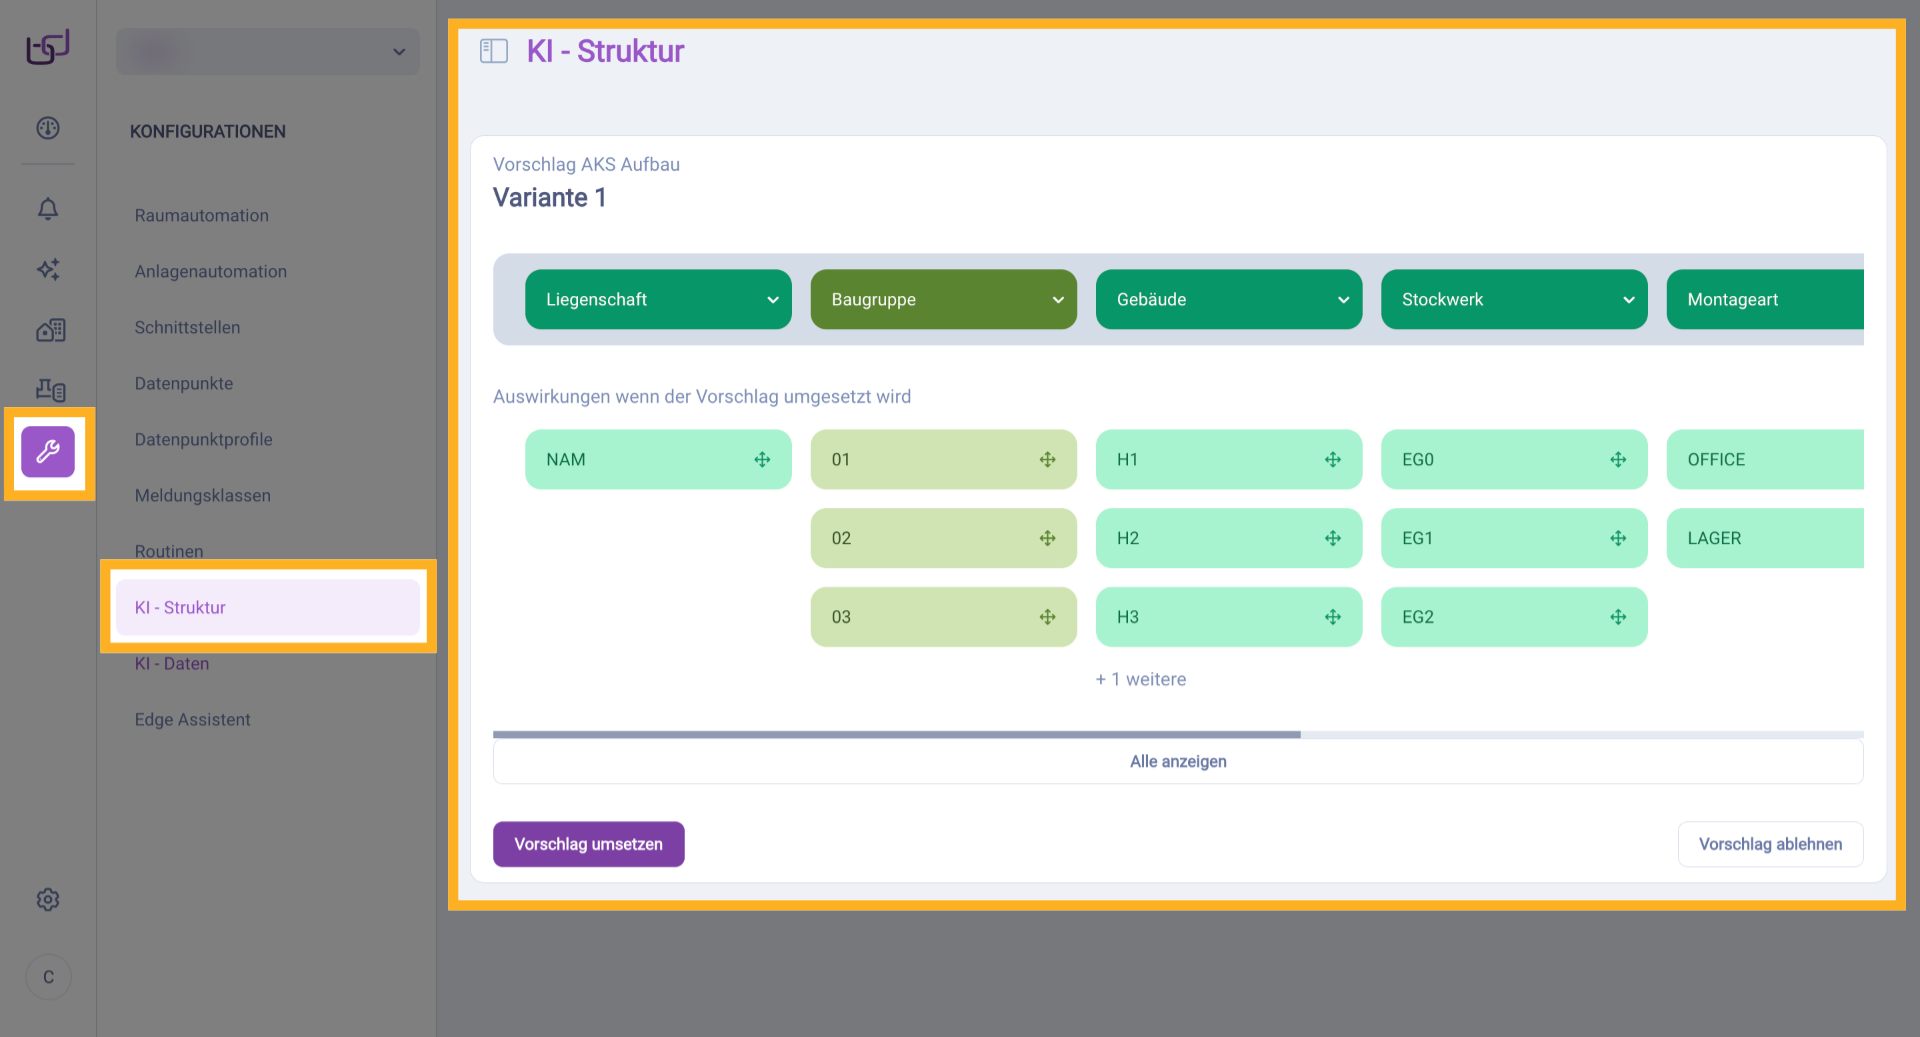Toggle the sidebar panel icon beside title
The height and width of the screenshot is (1037, 1920).
(494, 51)
